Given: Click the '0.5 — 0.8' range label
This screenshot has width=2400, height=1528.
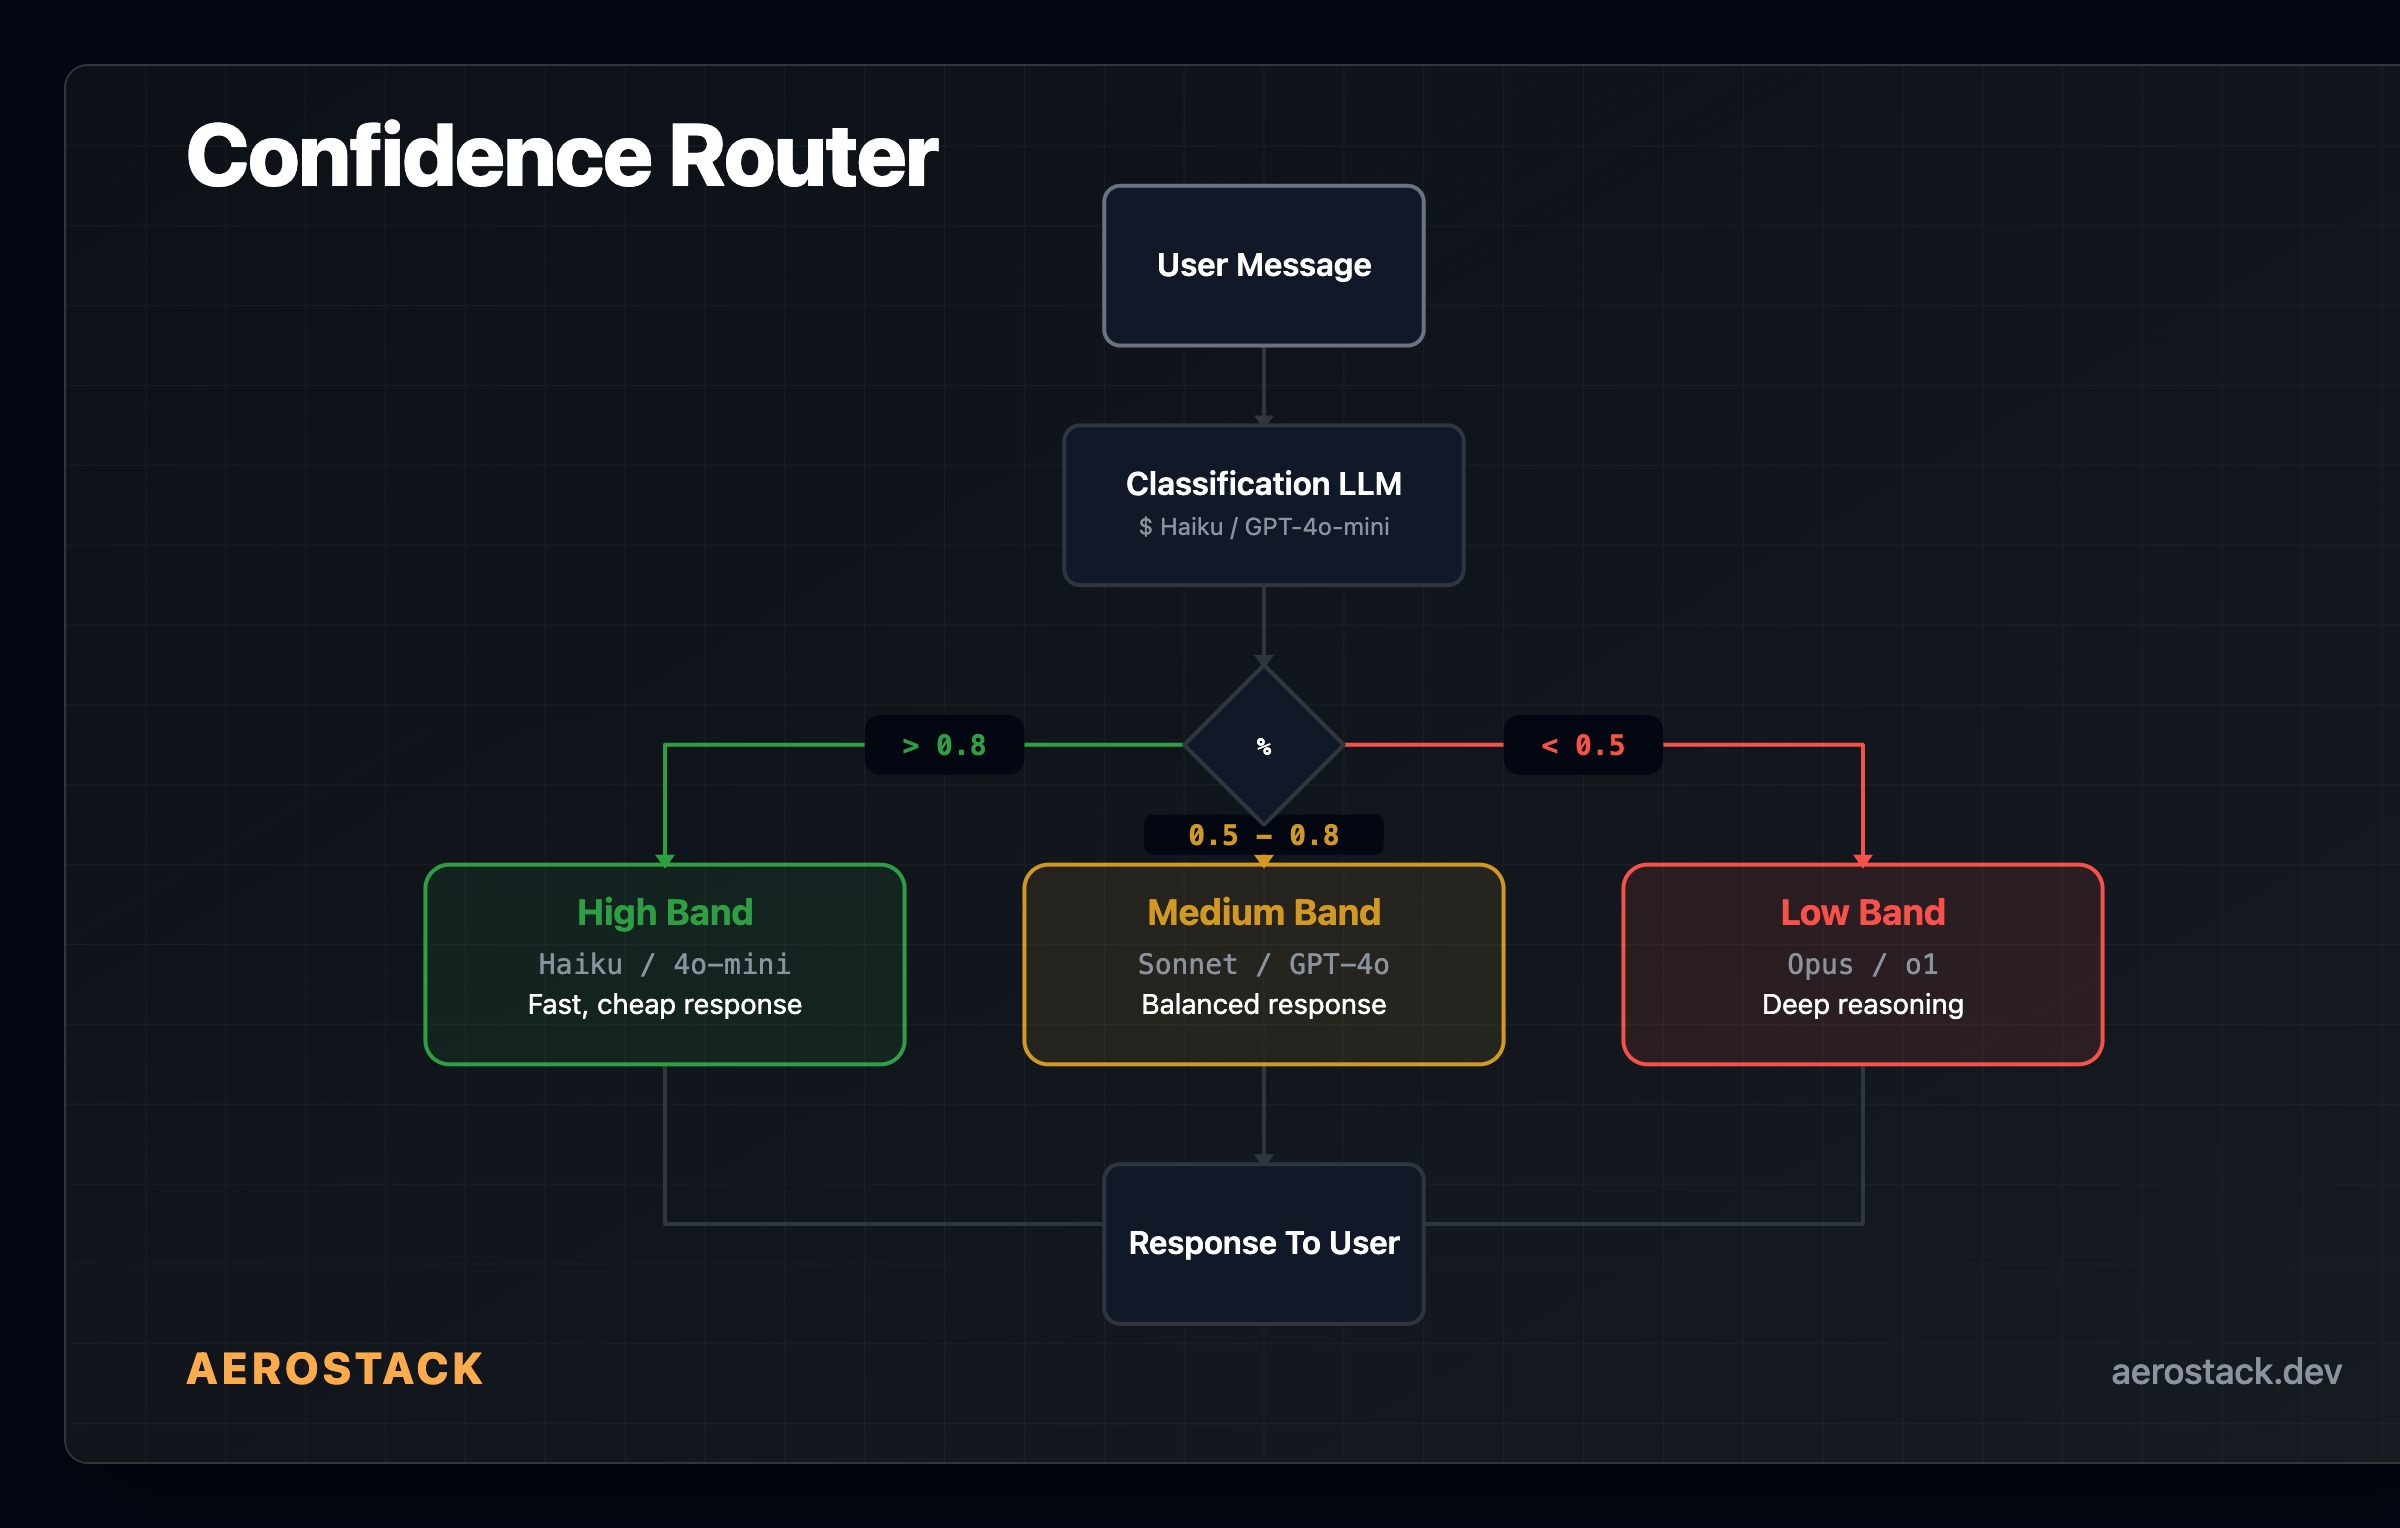Looking at the screenshot, I should (1263, 836).
